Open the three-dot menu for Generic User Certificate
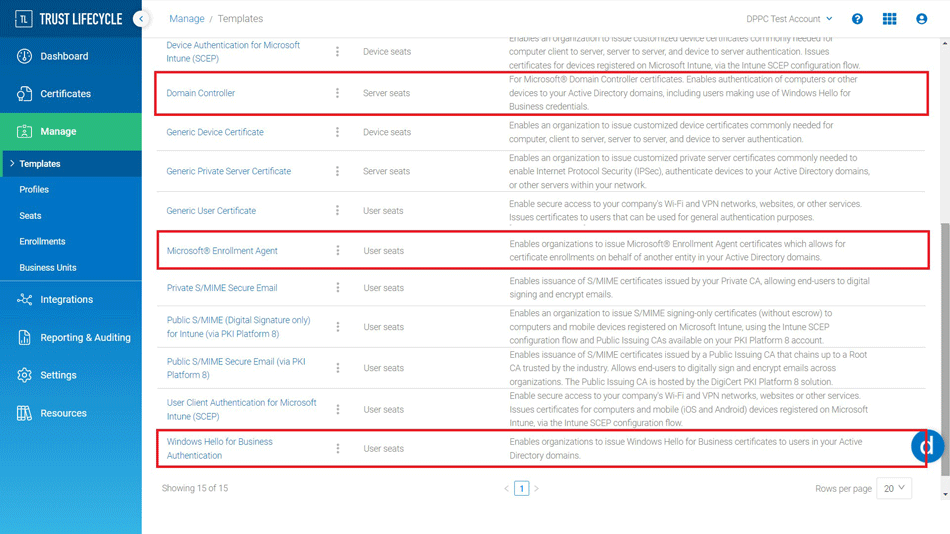 coord(337,211)
